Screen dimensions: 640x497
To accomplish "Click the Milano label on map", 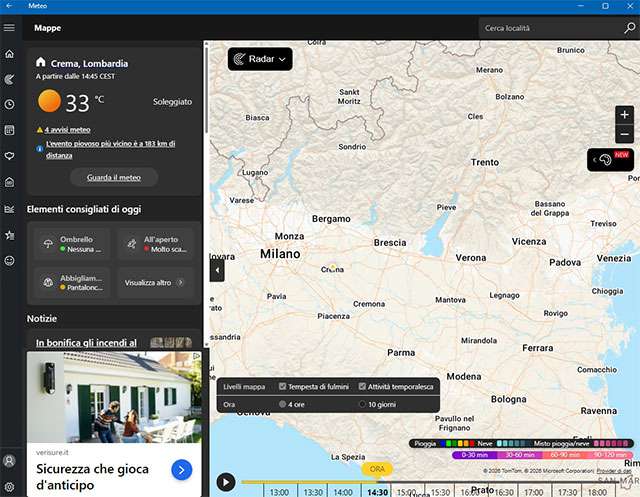I will click(x=280, y=254).
